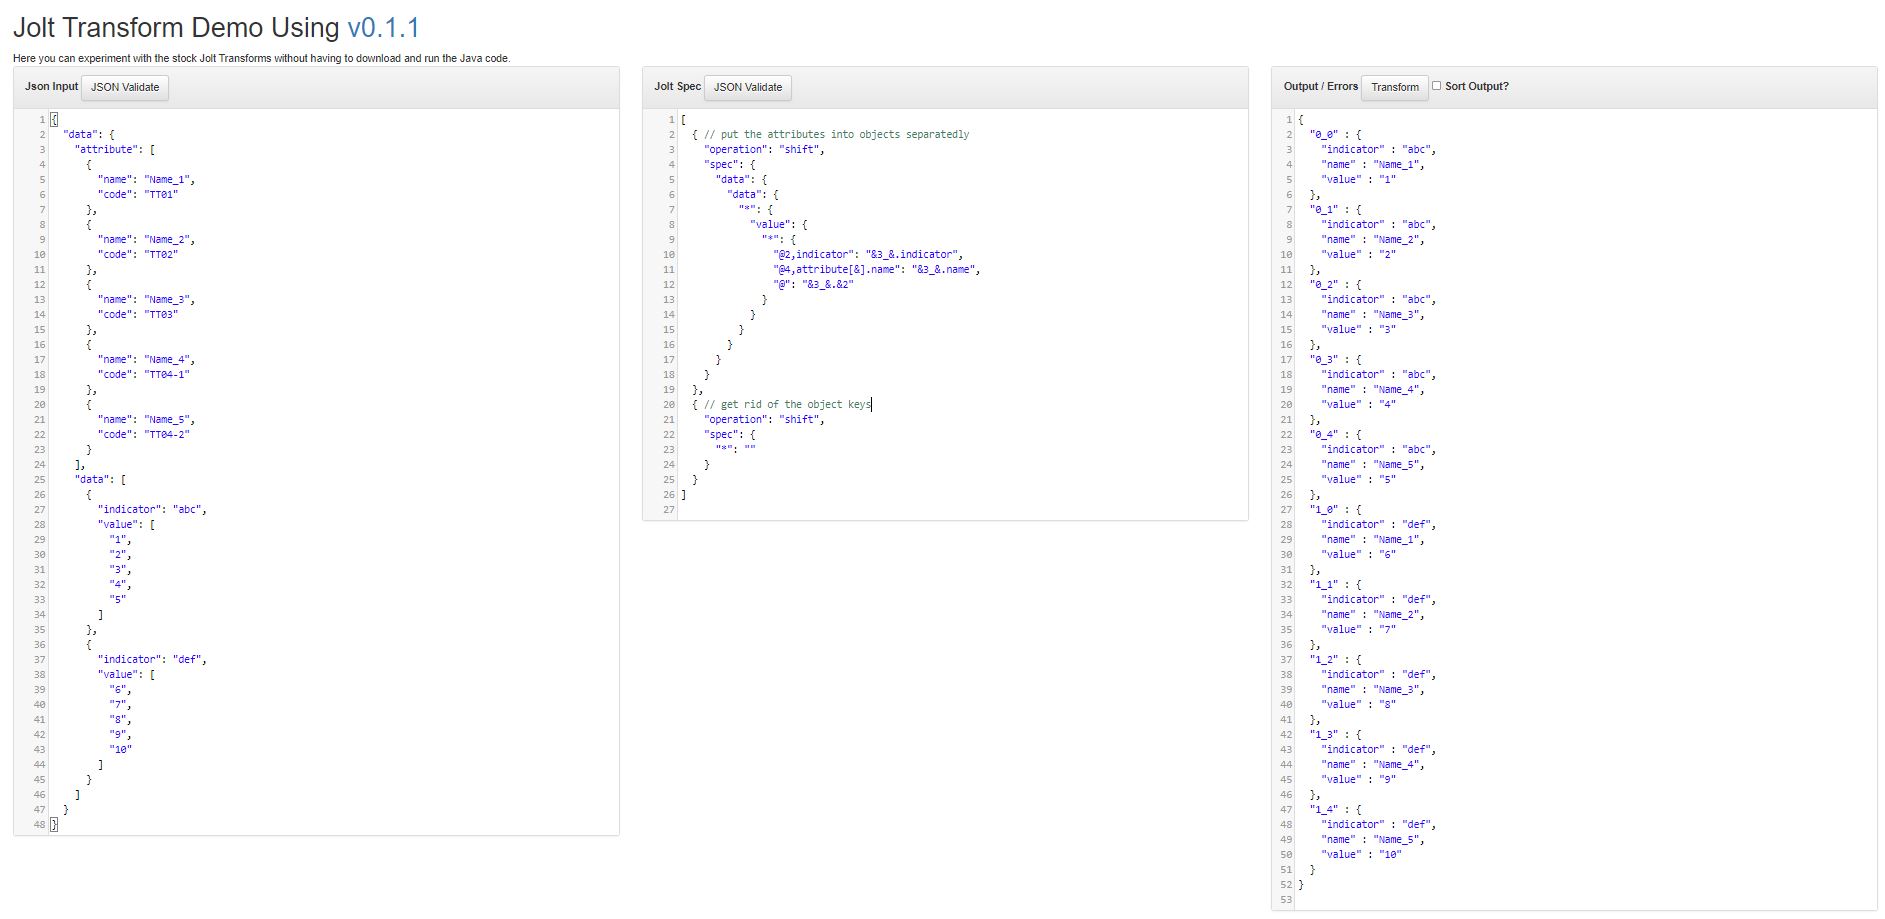Image resolution: width=1885 pixels, height=919 pixels.
Task: Click the "10" array value in Json Input
Action: 121,750
